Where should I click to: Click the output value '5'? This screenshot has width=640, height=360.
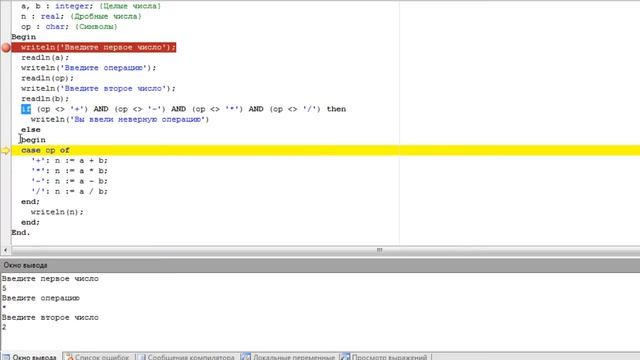tap(4, 289)
